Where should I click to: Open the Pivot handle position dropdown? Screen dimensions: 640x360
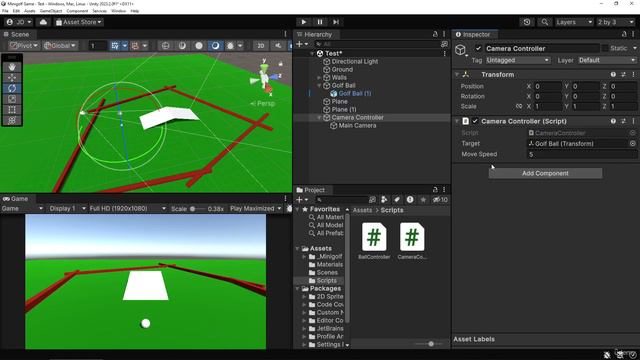pos(24,46)
